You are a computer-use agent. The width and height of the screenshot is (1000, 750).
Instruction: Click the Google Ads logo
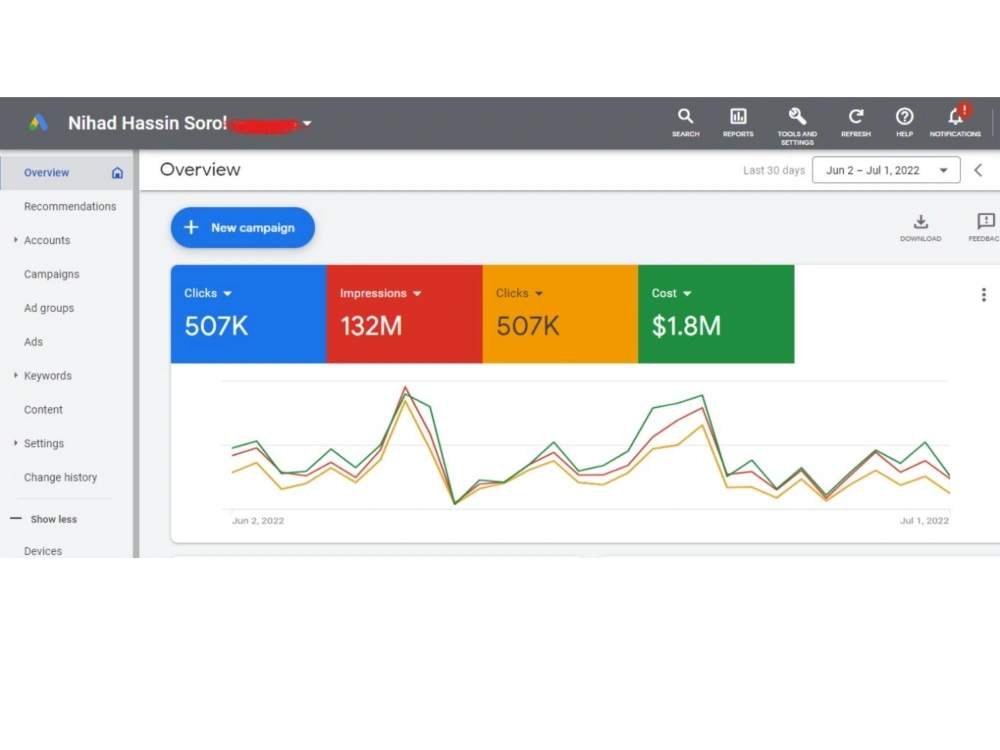tap(38, 122)
